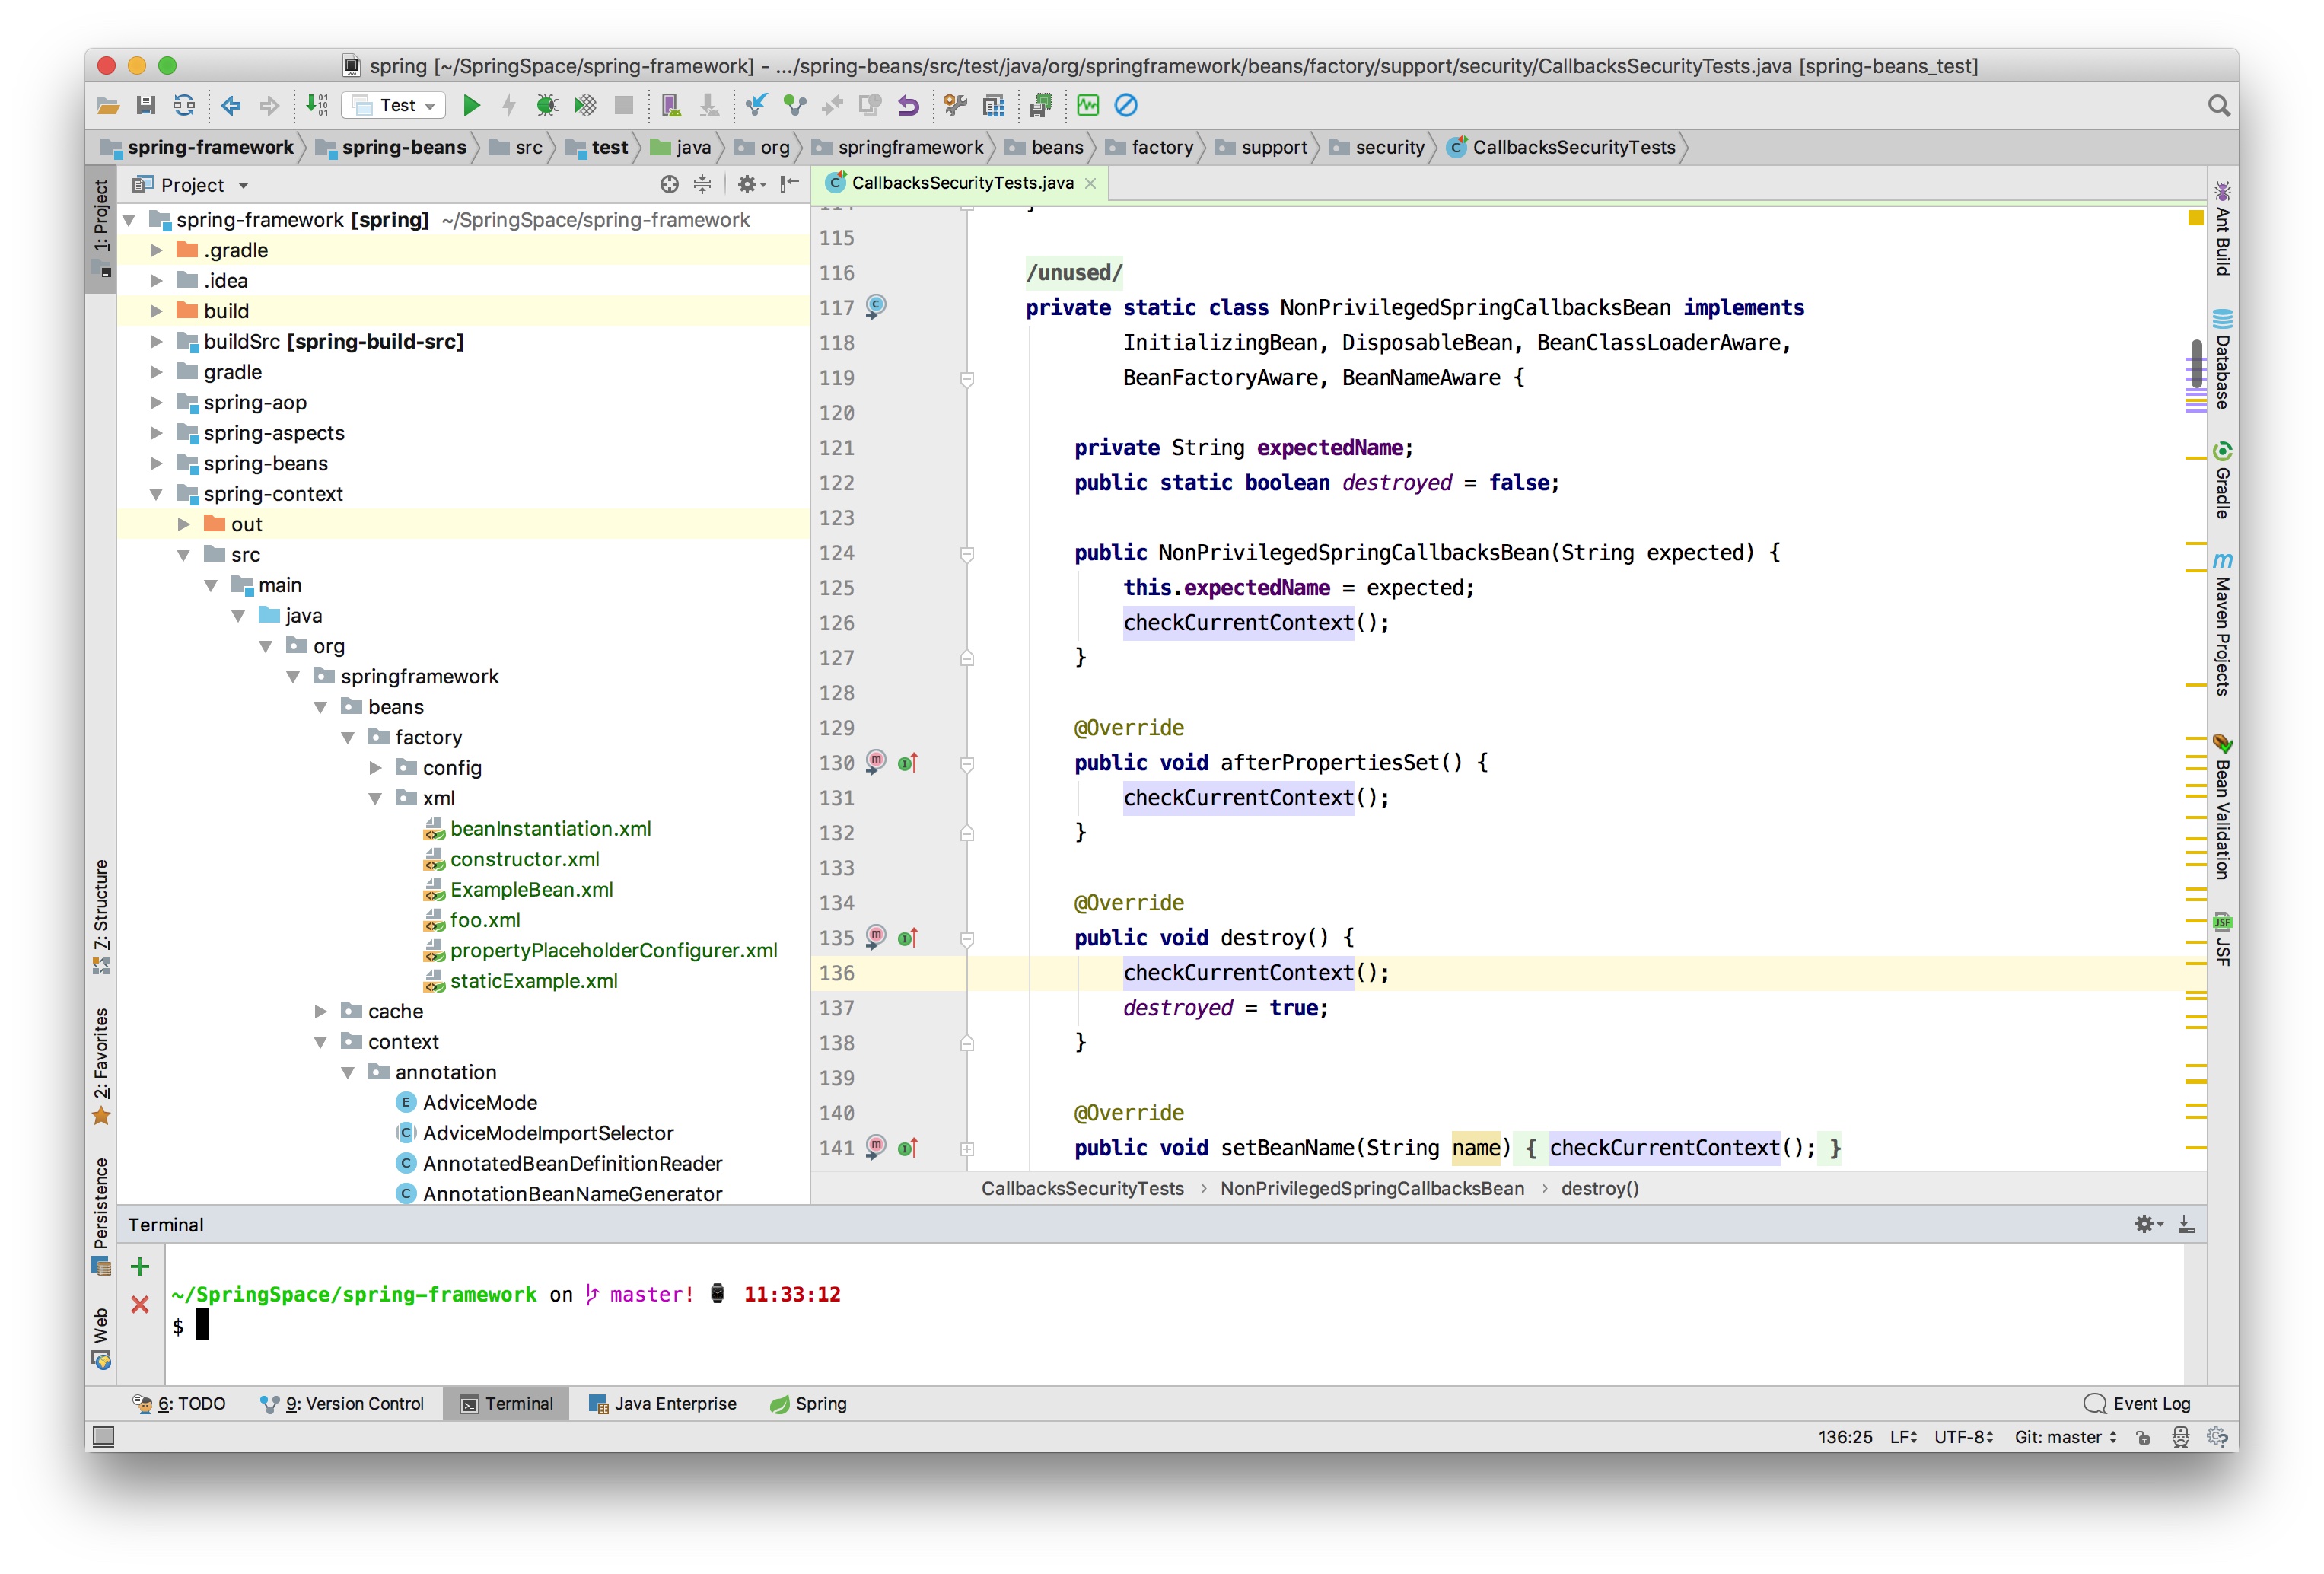The height and width of the screenshot is (1574, 2324).
Task: Close the terminal session with red X
Action: [x=140, y=1304]
